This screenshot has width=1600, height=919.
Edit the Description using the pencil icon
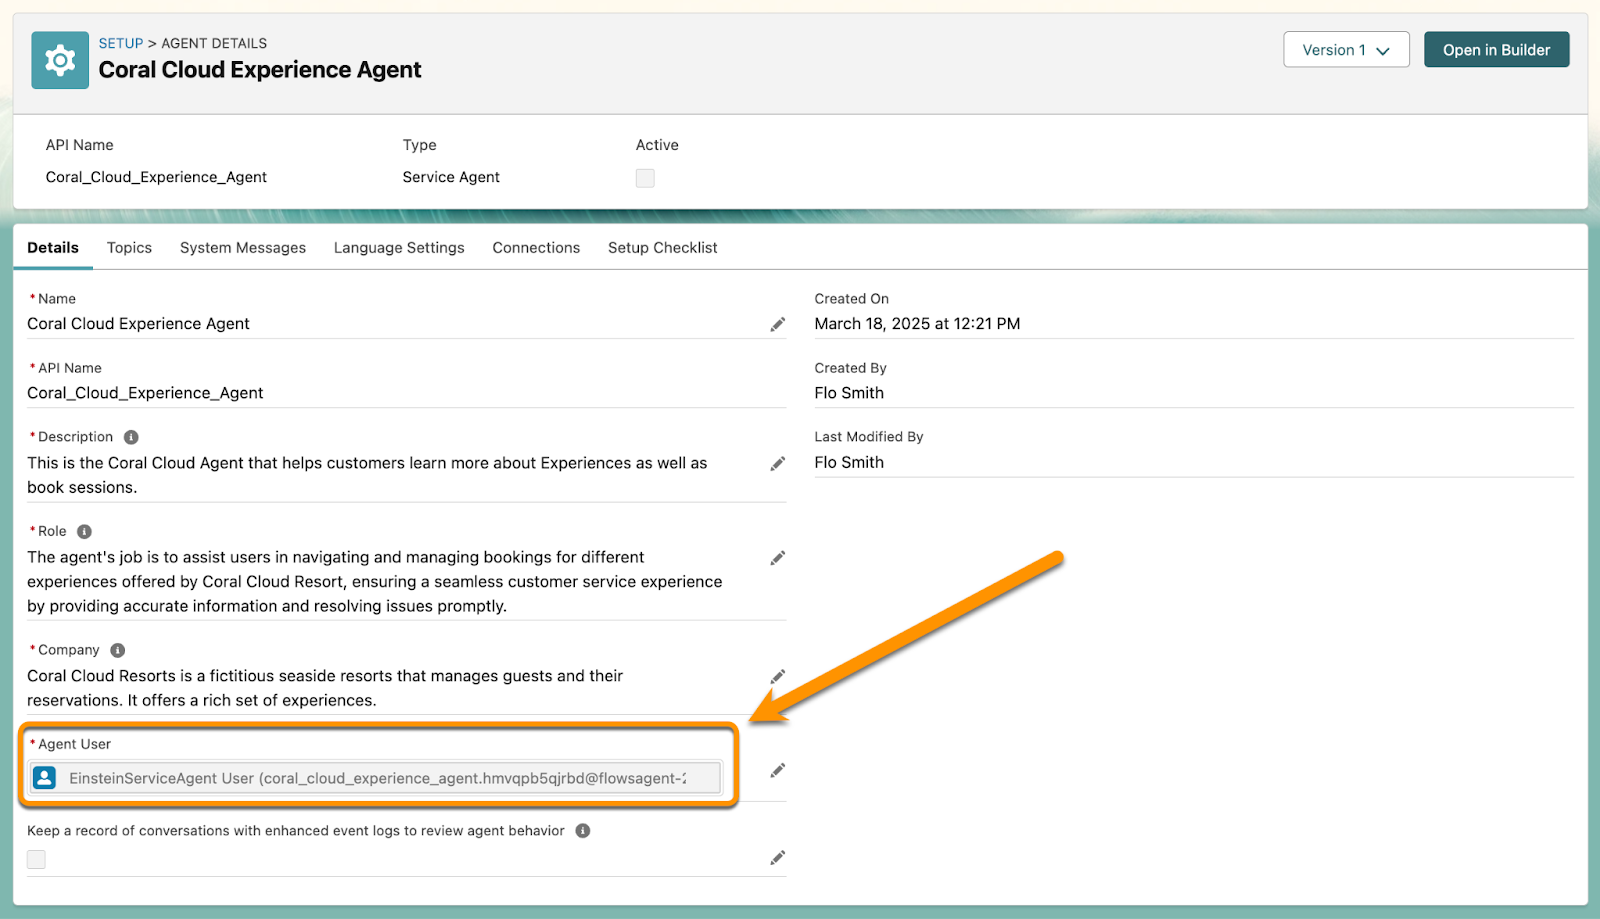tap(778, 463)
